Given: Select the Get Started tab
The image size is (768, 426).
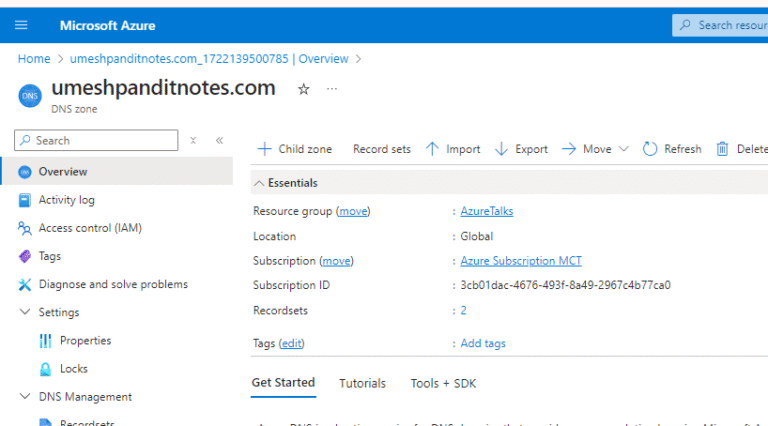Looking at the screenshot, I should [x=283, y=382].
